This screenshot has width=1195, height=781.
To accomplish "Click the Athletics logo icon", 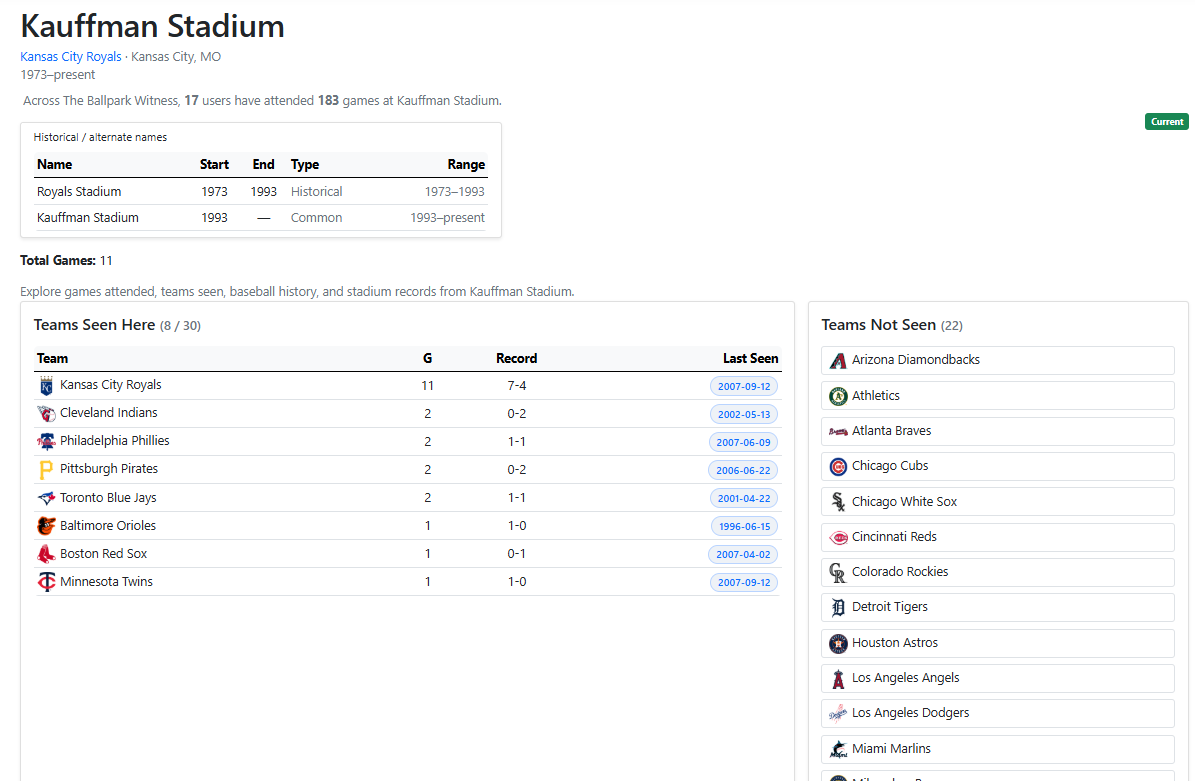I will click(x=838, y=396).
